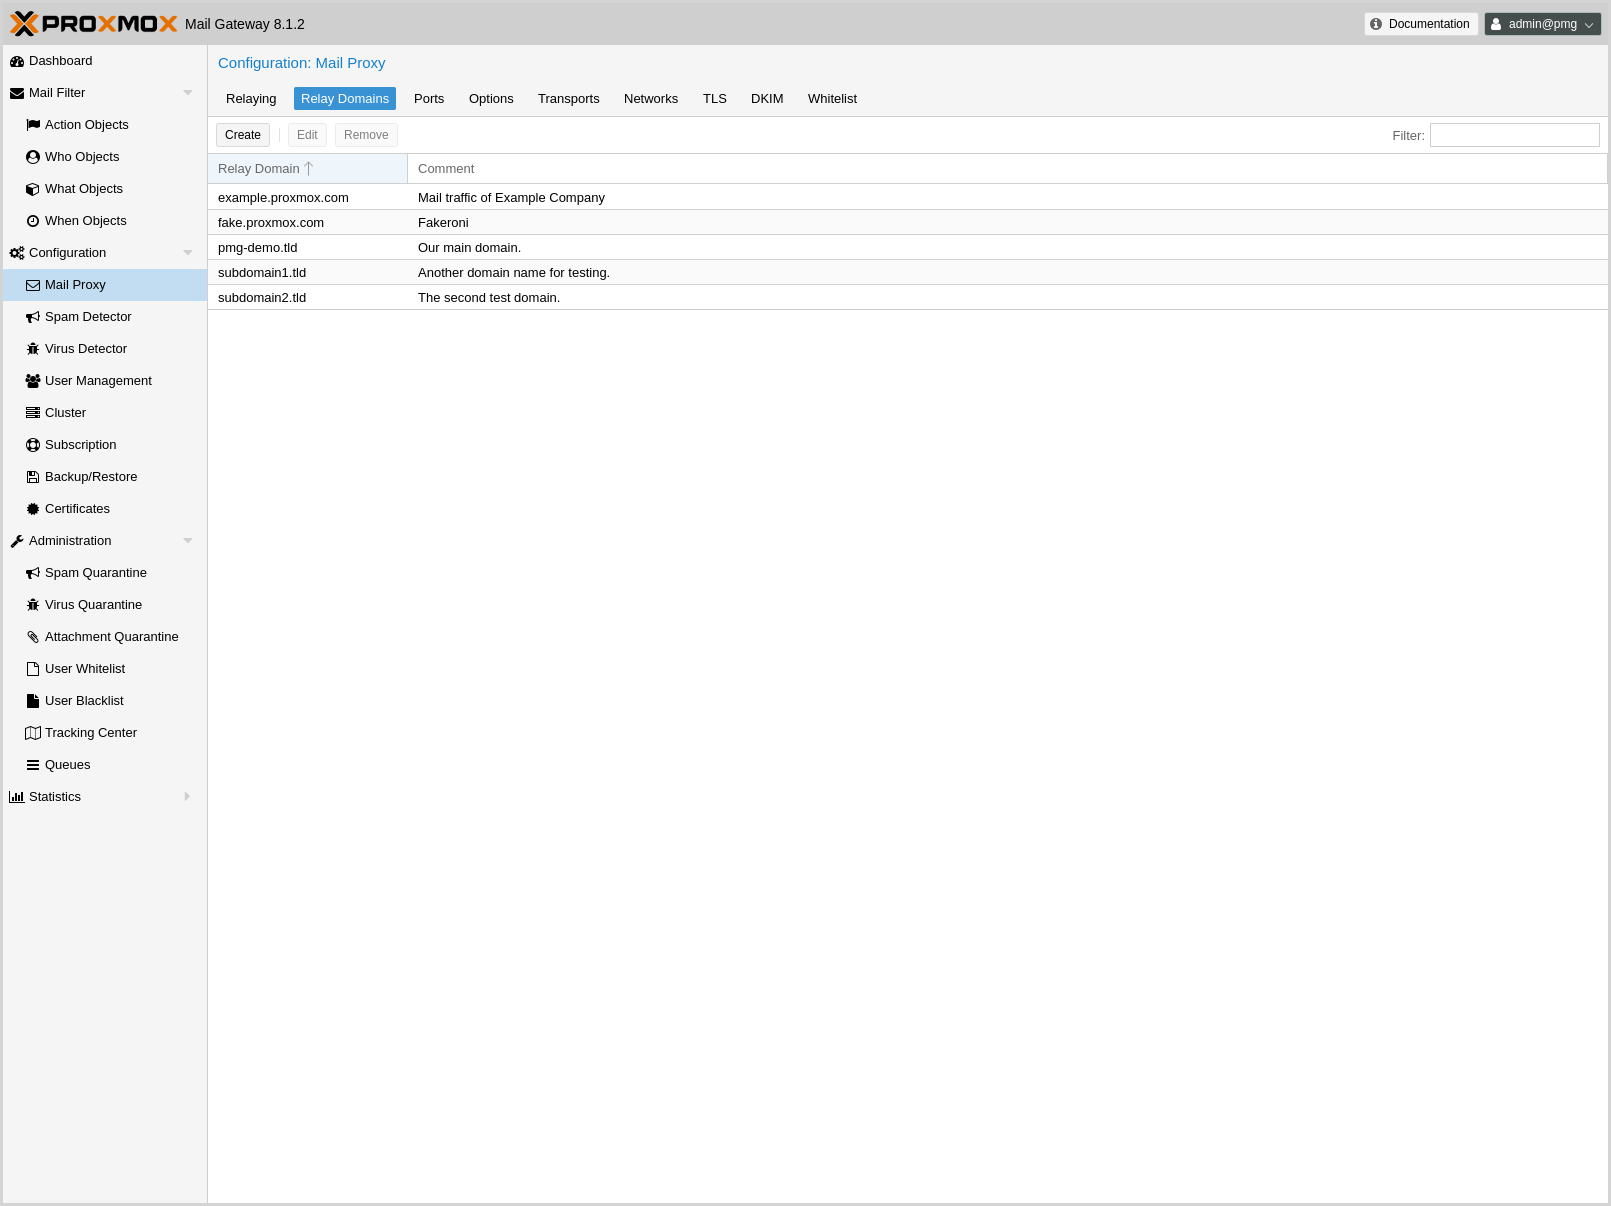Collapse the Configuration section arrow
This screenshot has width=1611, height=1206.
[187, 253]
